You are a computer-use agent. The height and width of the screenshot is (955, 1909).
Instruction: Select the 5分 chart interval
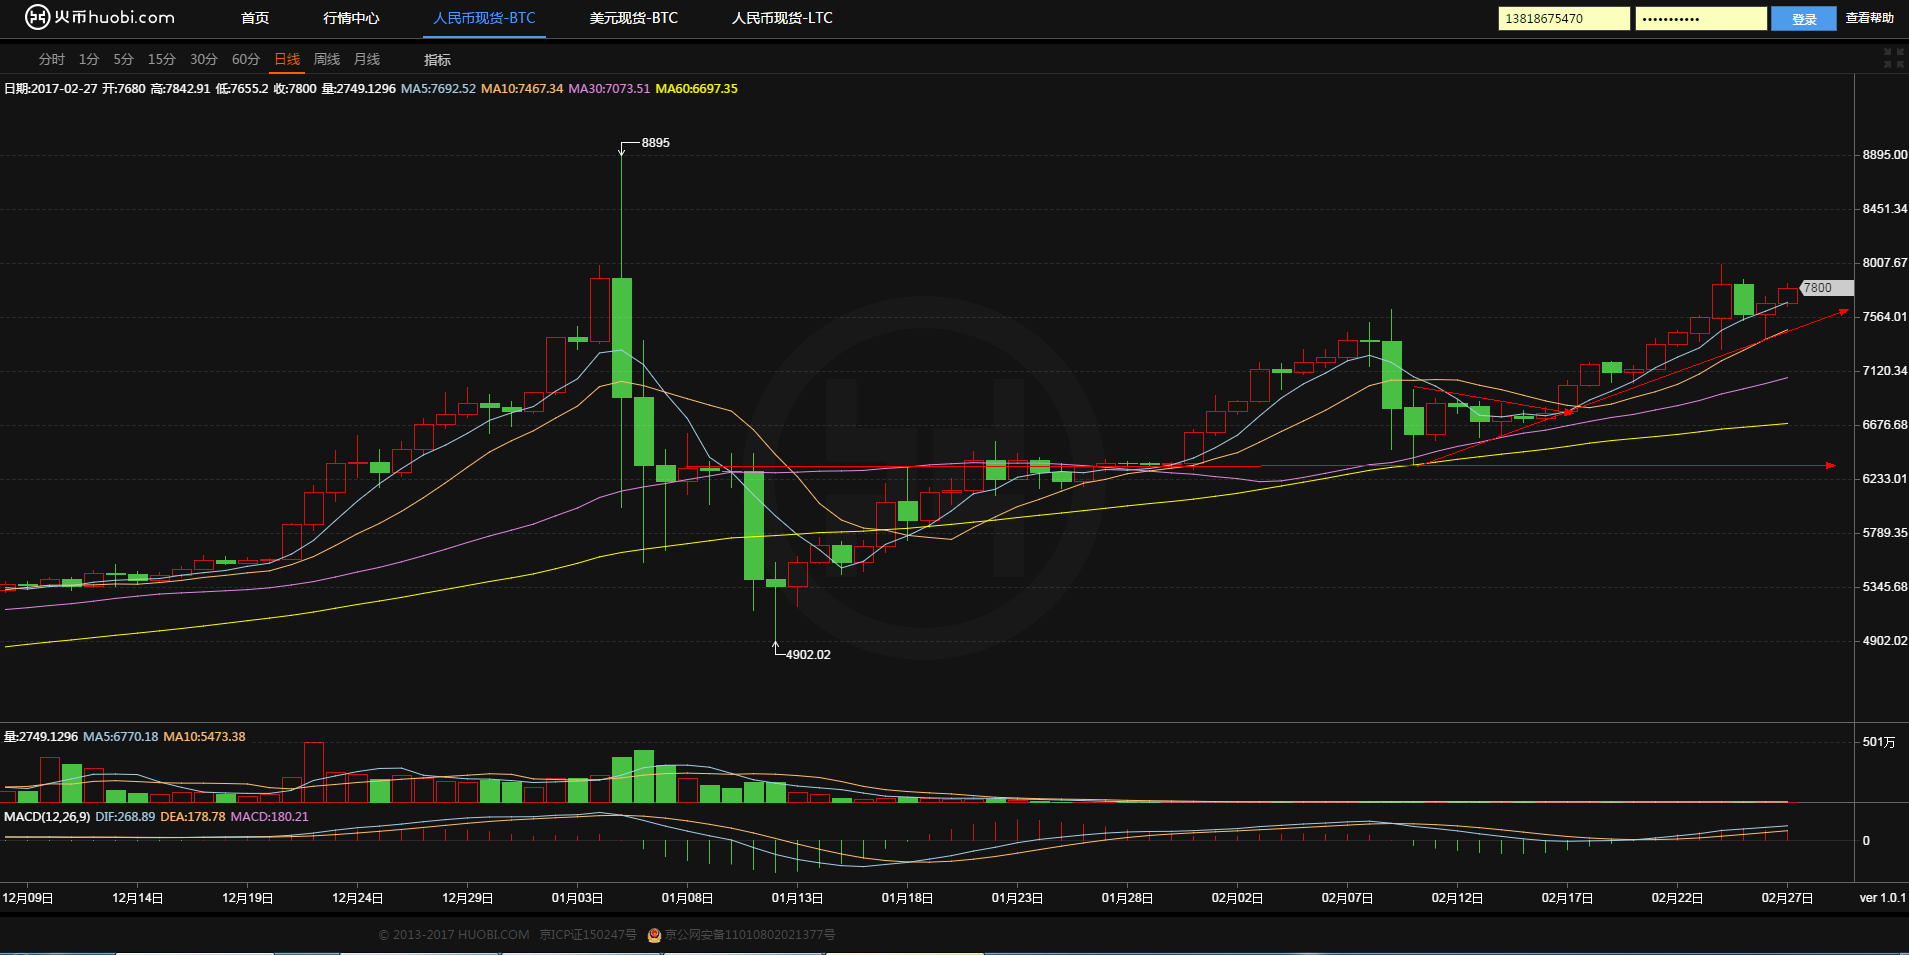tap(123, 59)
